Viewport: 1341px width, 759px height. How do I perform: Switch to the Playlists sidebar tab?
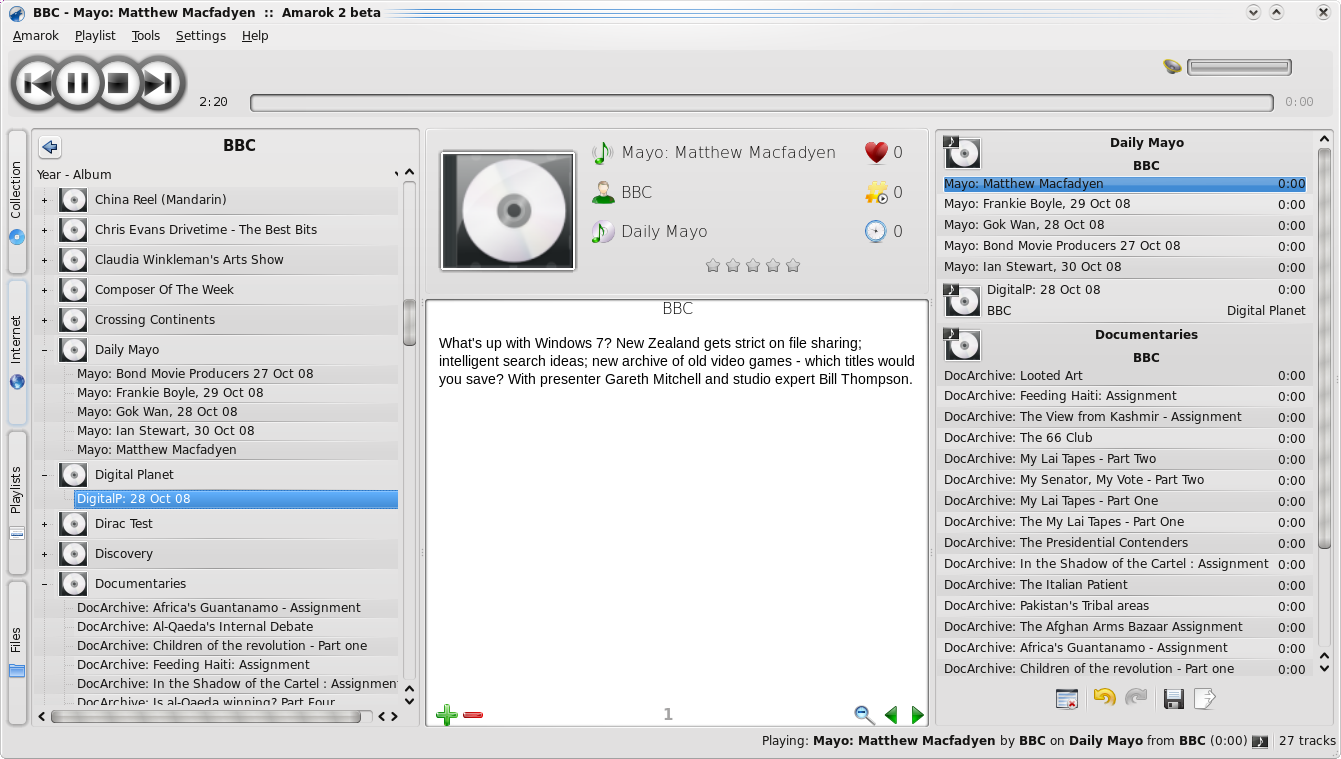coord(17,502)
